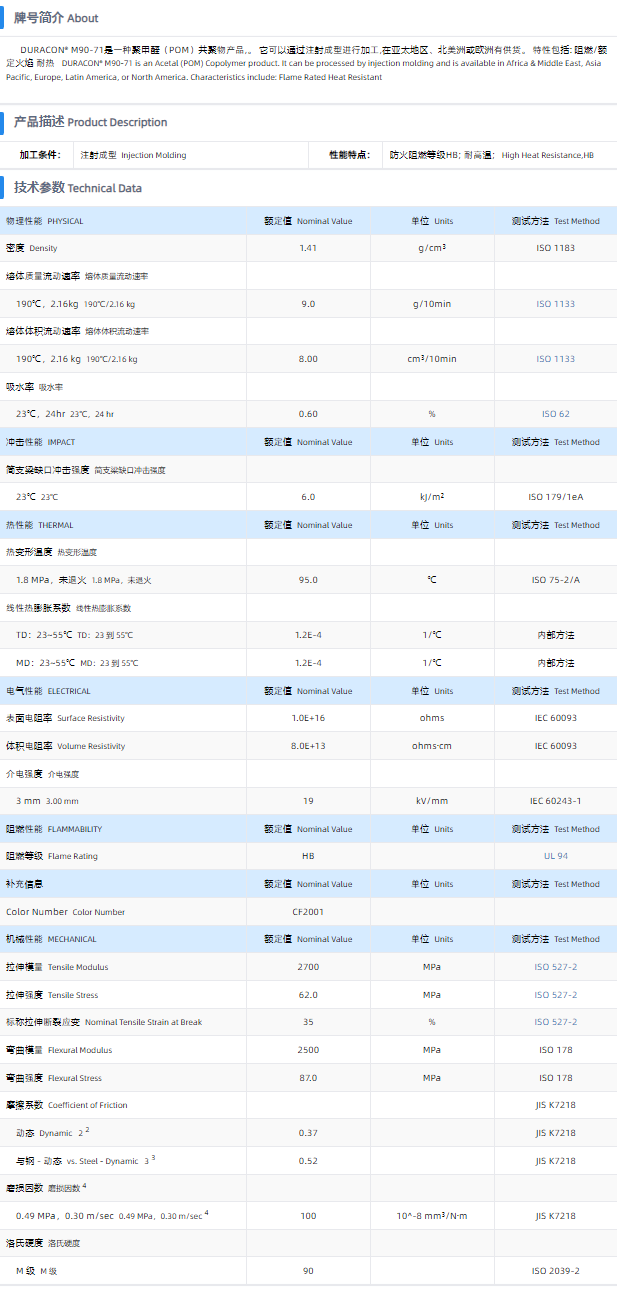Screen dimensions: 617x1292
Task: Click 'JIS K7218' in Coefficient of Friction row
Action: point(555,1105)
